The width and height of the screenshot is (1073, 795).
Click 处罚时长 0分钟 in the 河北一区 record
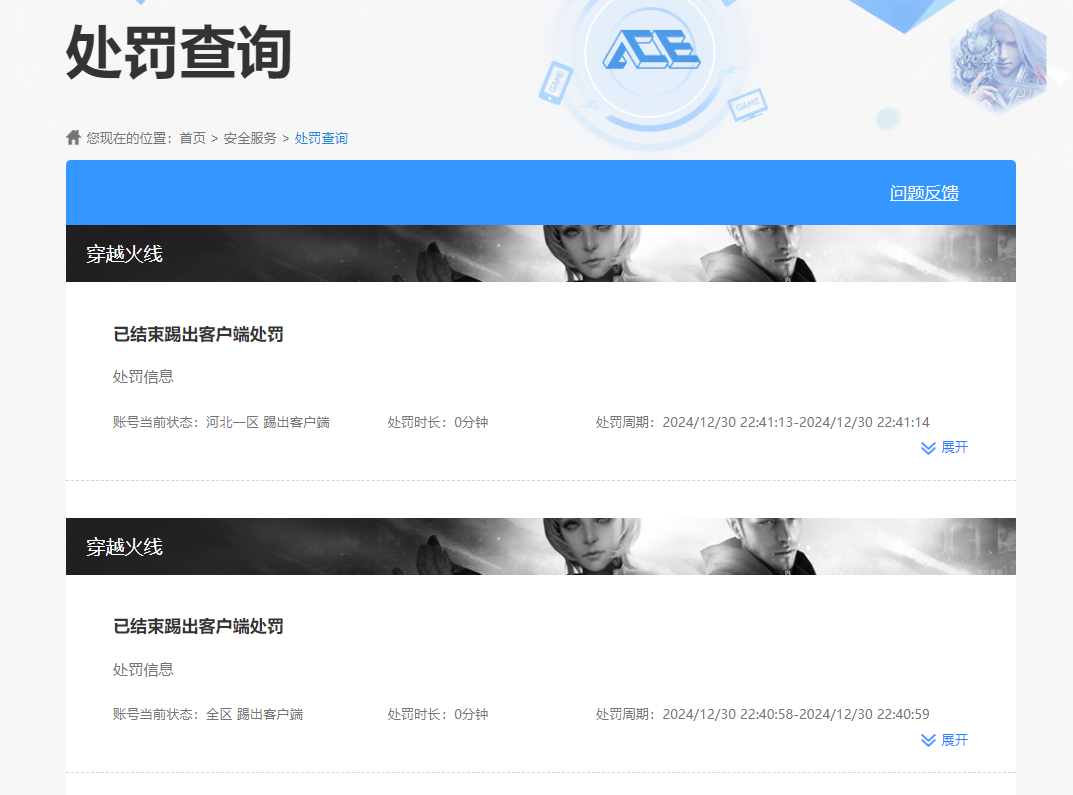tap(438, 422)
